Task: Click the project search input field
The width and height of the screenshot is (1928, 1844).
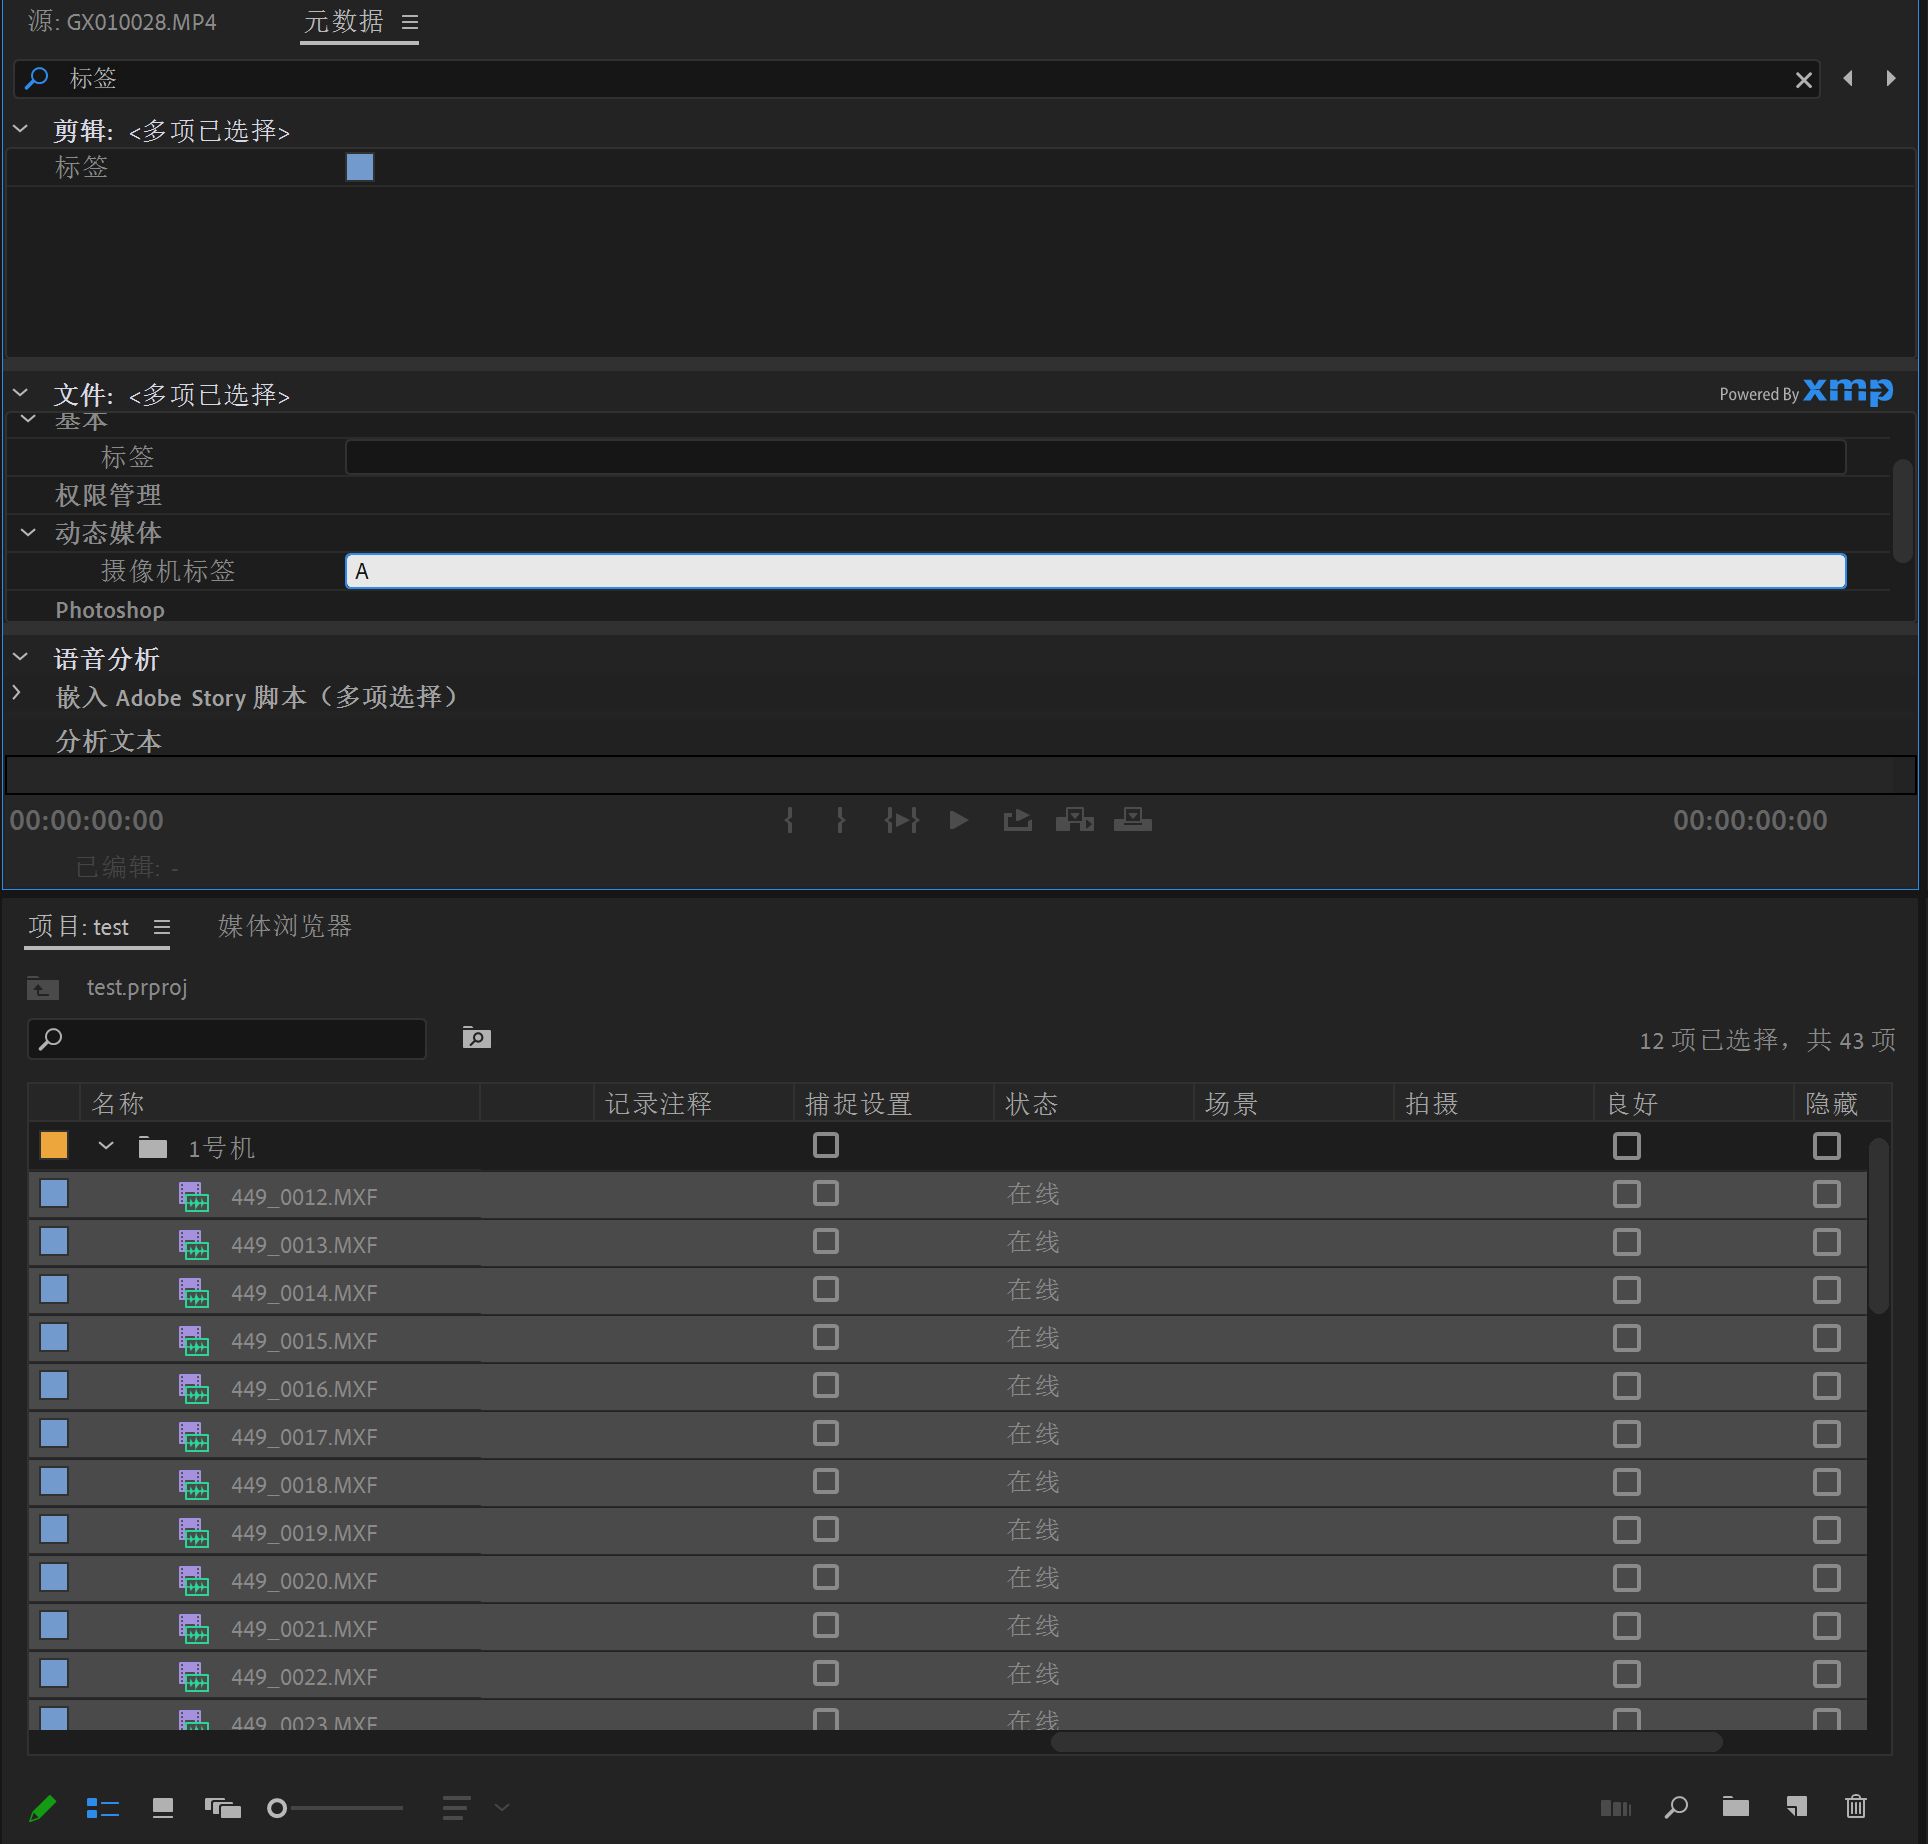Action: point(227,1039)
